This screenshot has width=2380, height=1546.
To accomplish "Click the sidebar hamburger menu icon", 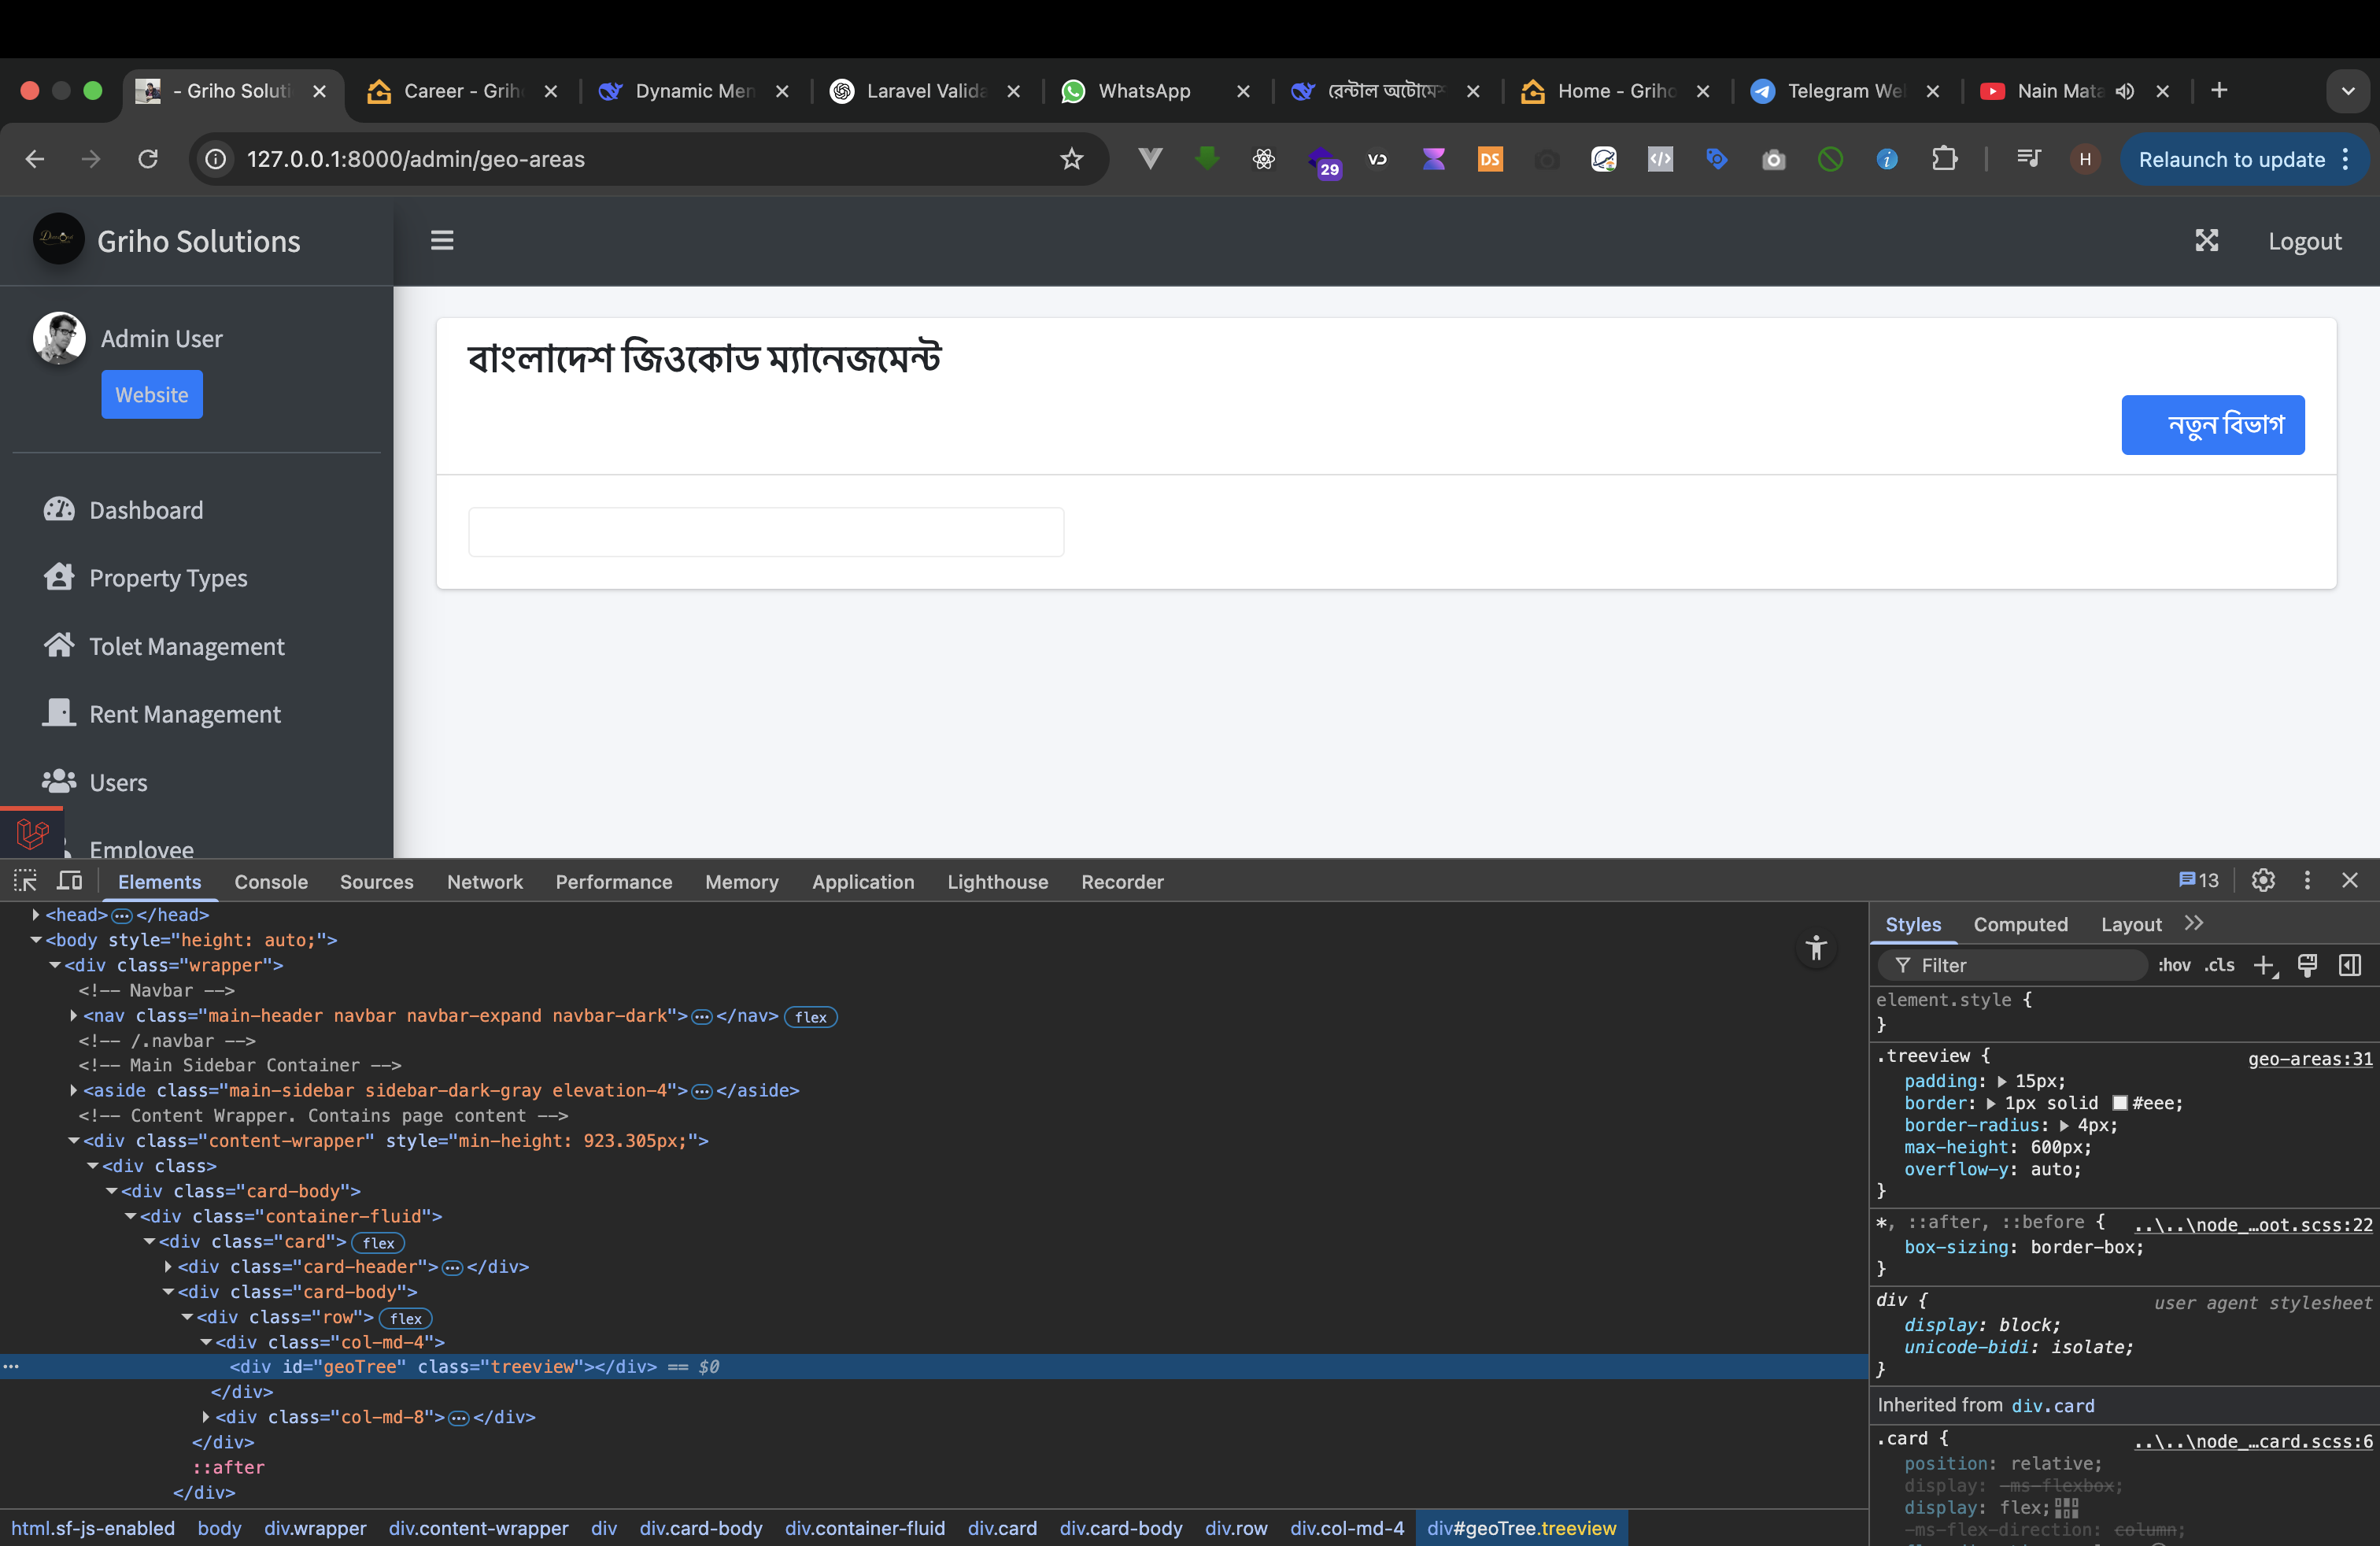I will click(x=442, y=241).
